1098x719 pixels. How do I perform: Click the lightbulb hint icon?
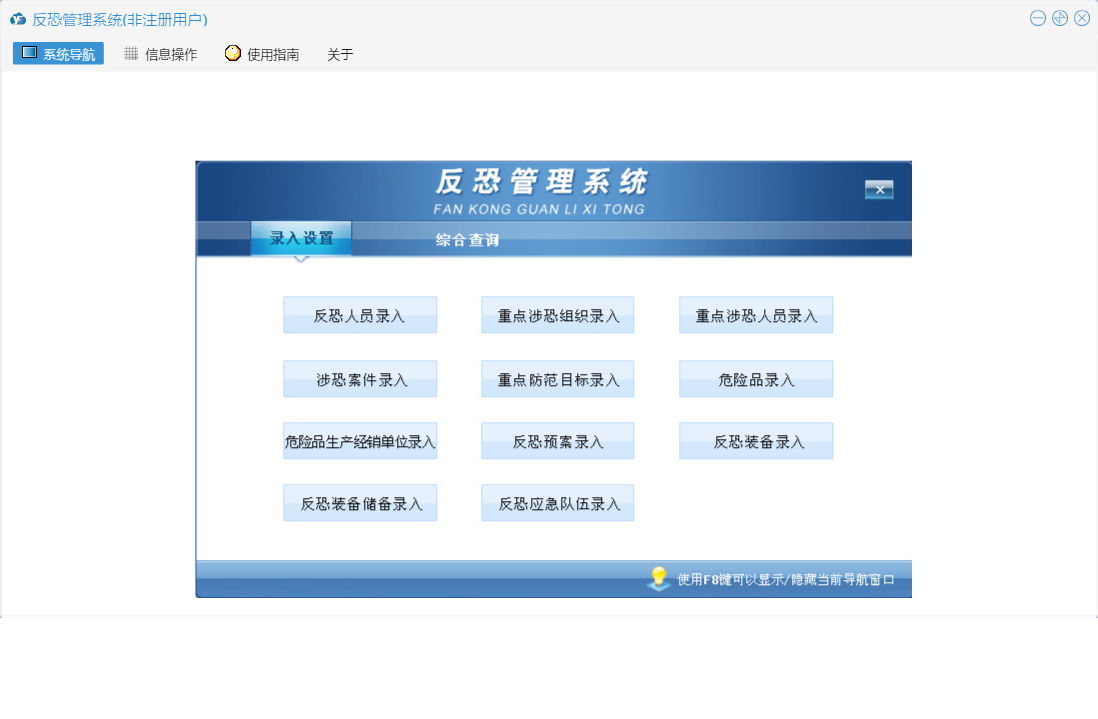(x=658, y=578)
